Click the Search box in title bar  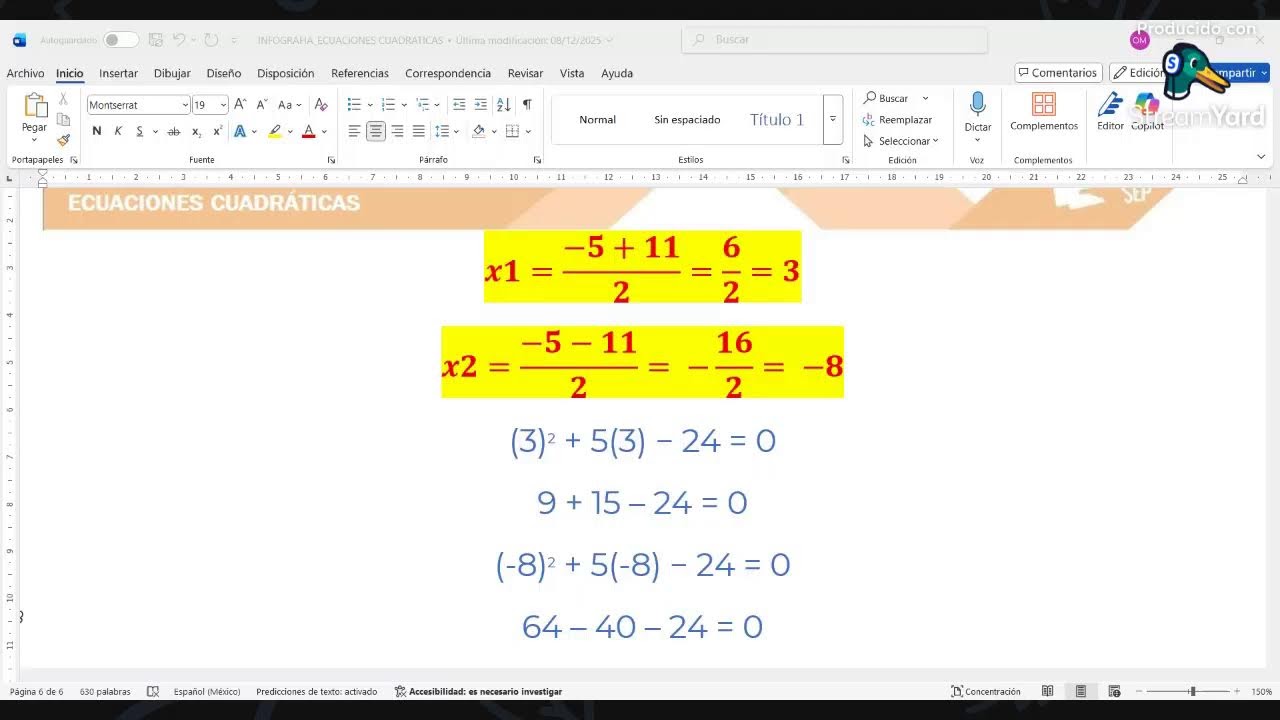[834, 40]
